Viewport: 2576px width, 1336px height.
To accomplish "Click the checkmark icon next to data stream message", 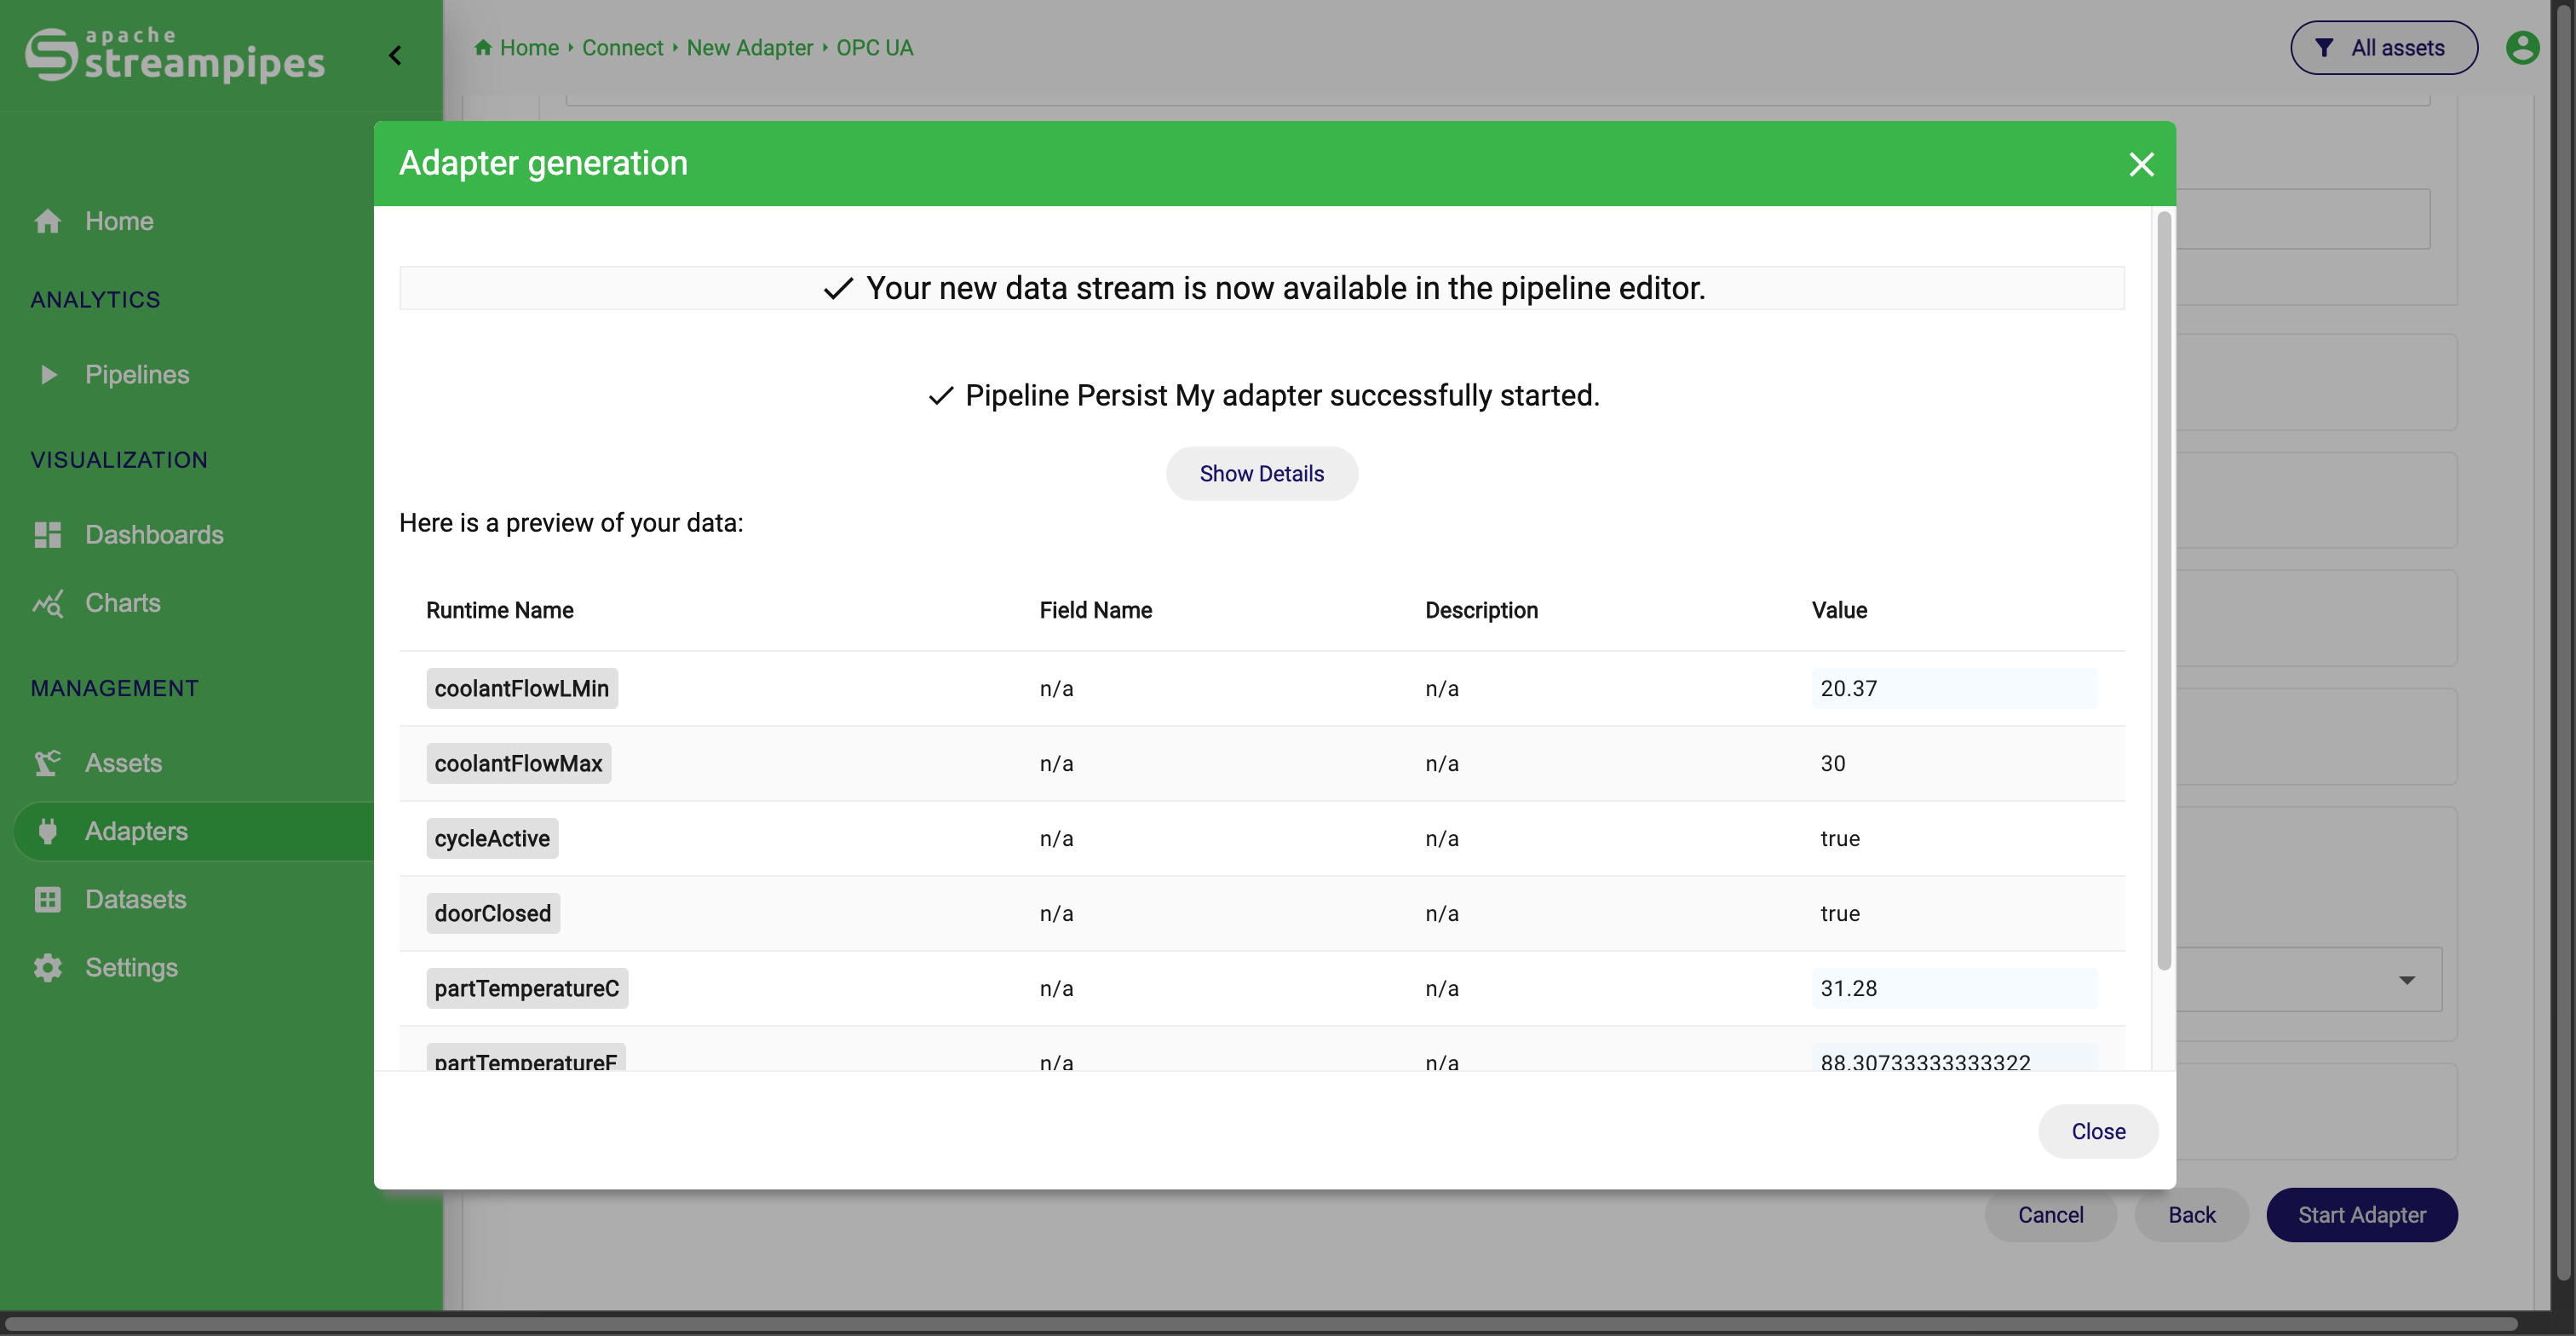I will point(837,287).
